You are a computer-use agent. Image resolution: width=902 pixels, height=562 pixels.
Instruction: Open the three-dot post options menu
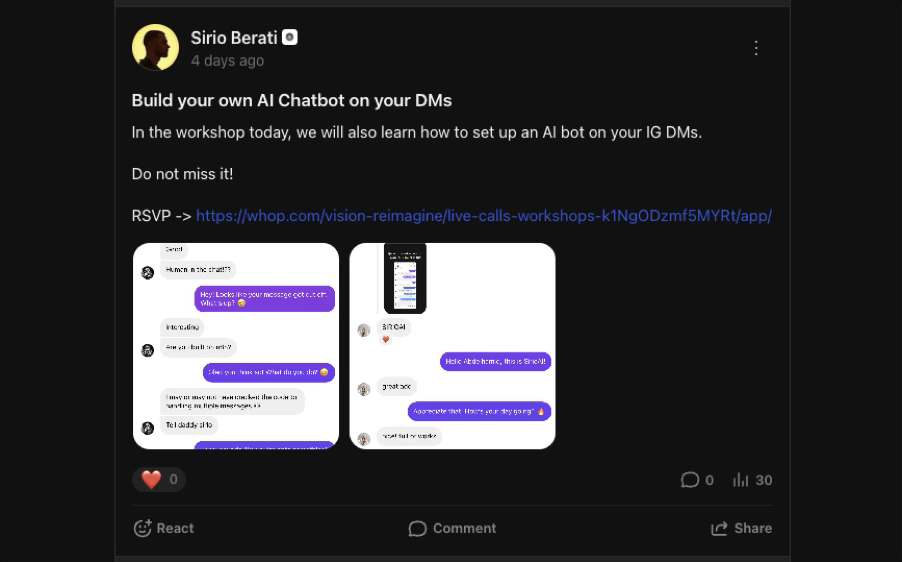pos(756,48)
